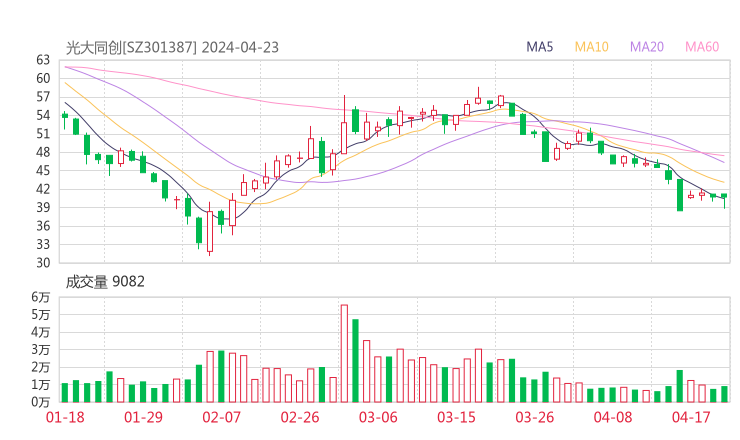The image size is (740, 440).
Task: Click the 01-29 date axis label
Action: 143,417
